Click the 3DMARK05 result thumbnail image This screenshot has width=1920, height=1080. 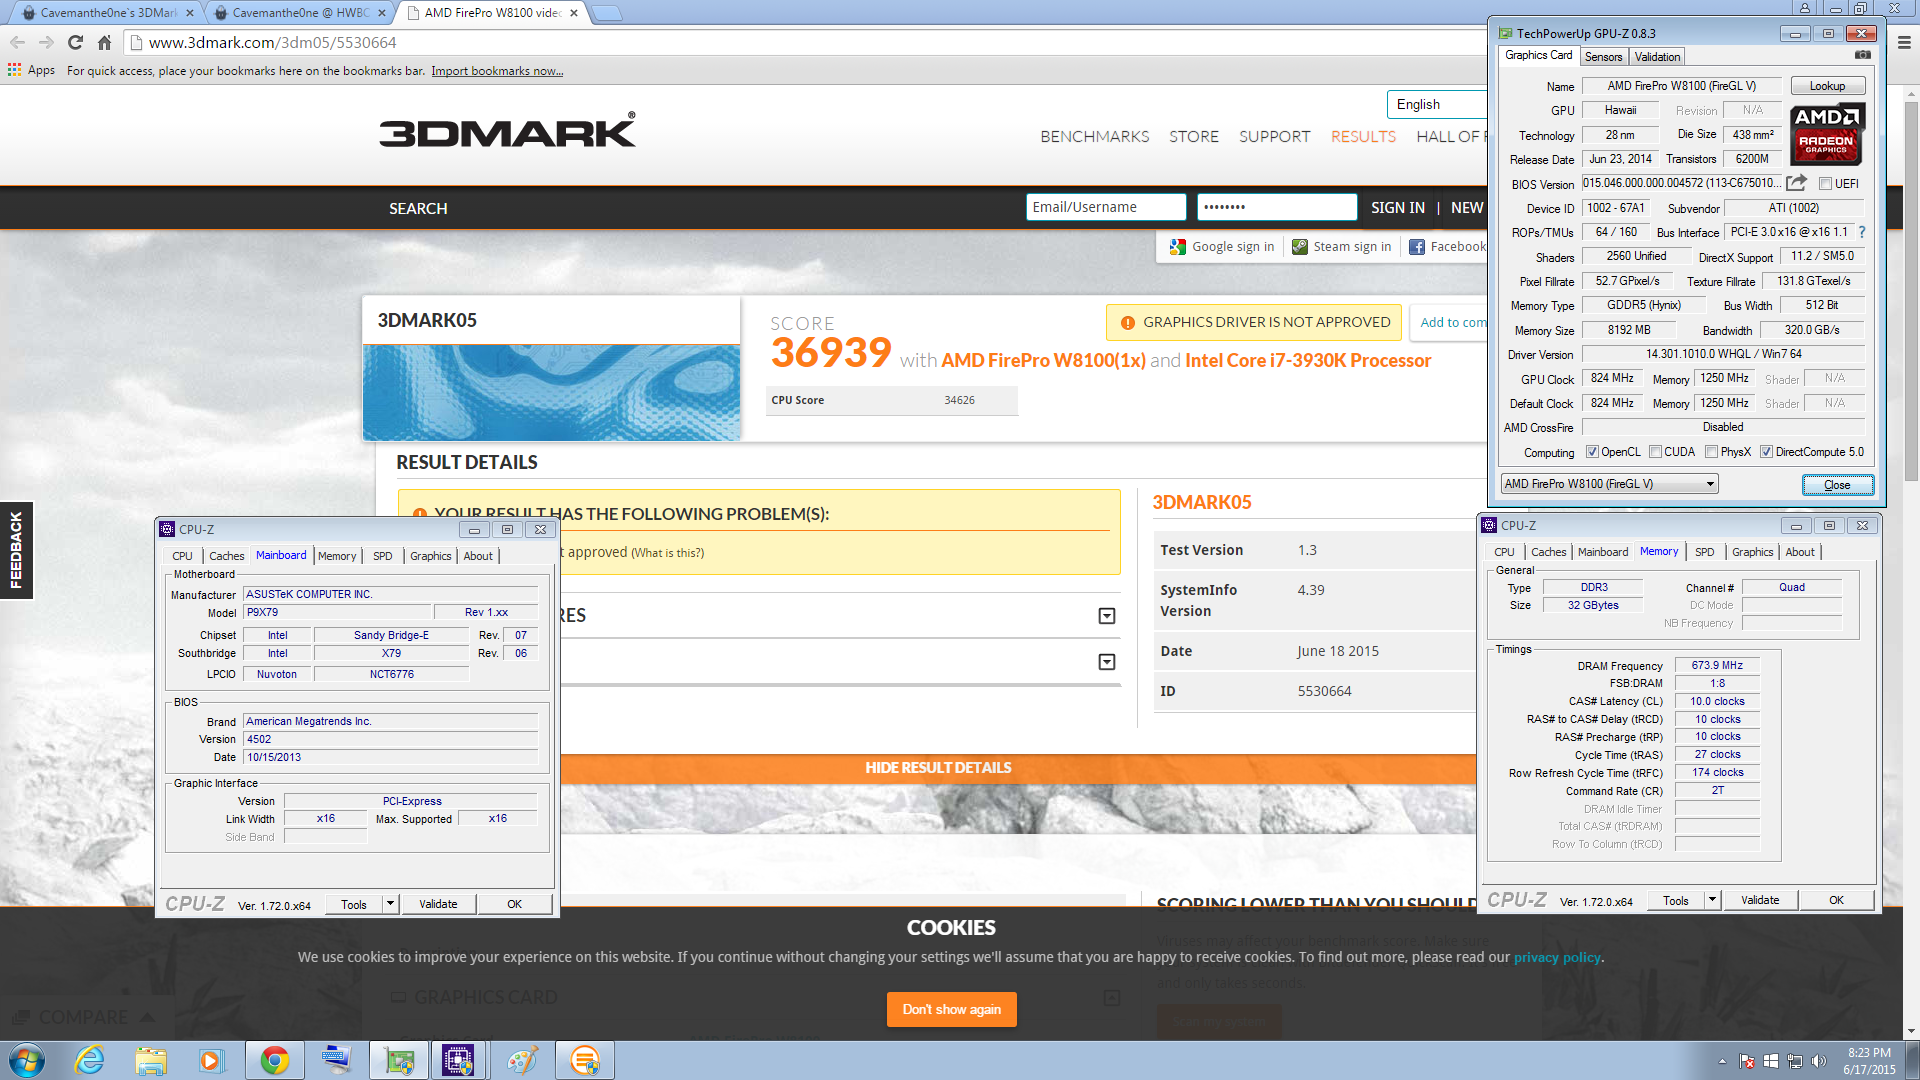click(551, 393)
